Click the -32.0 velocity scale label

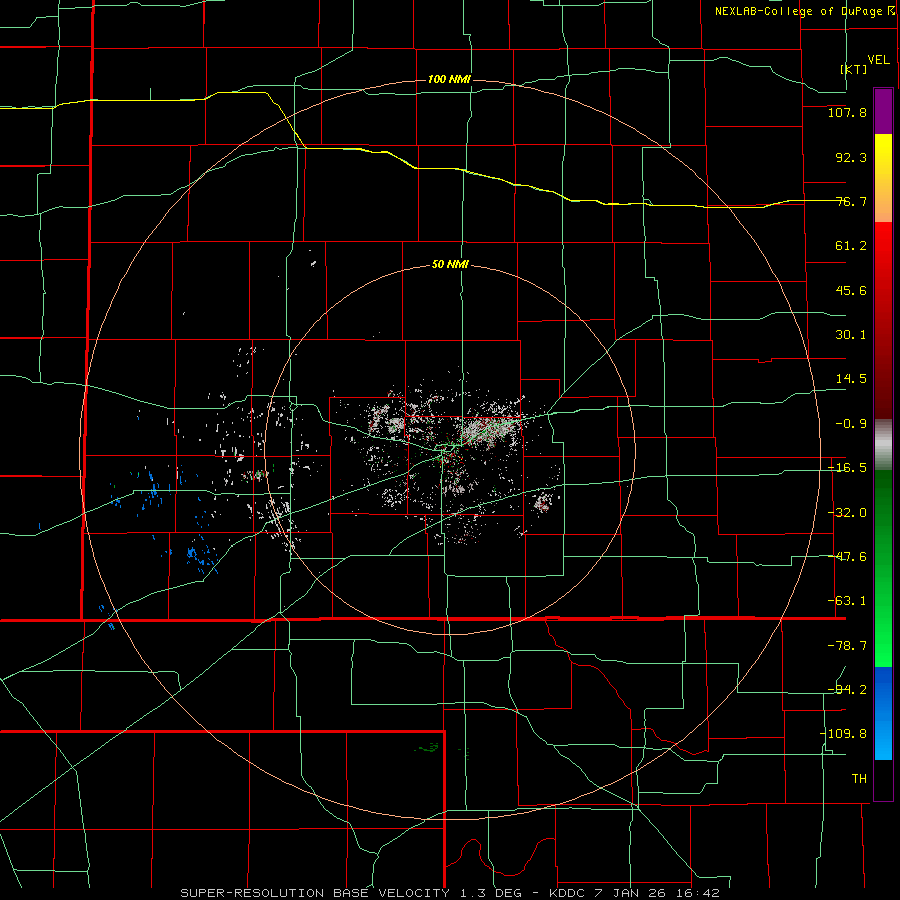click(847, 513)
